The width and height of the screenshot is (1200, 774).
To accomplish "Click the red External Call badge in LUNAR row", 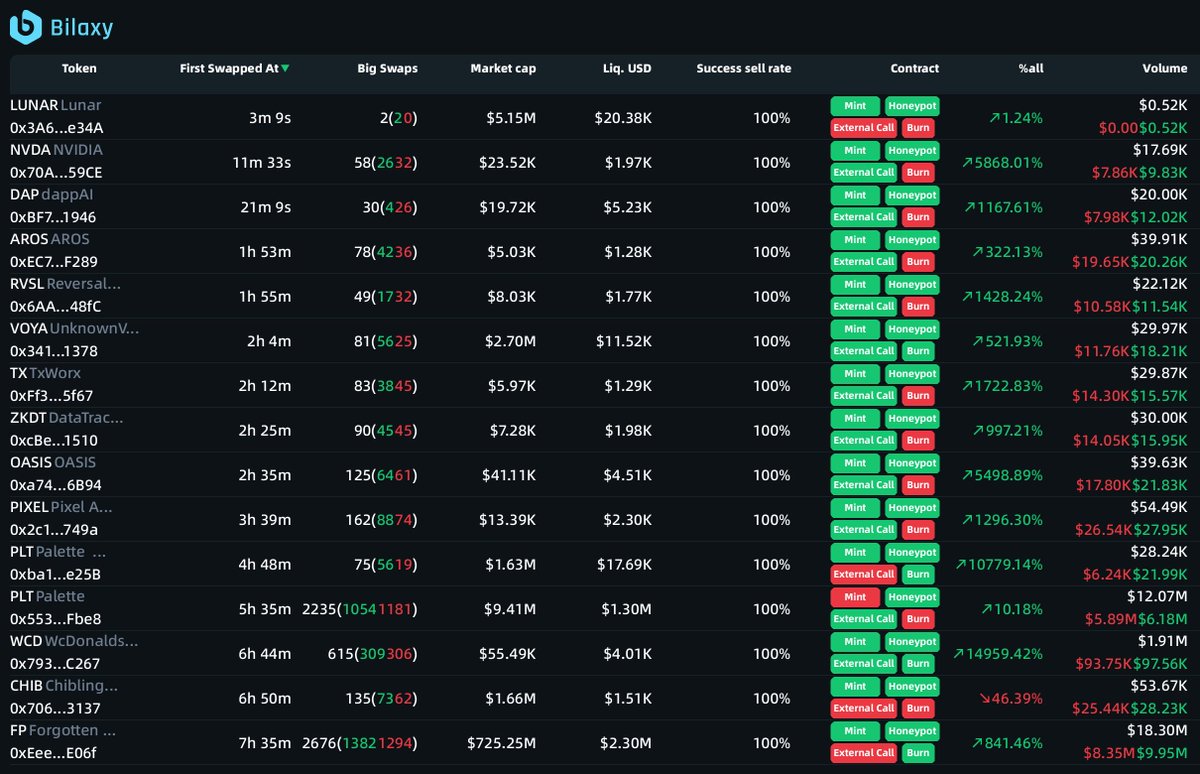I will point(864,128).
